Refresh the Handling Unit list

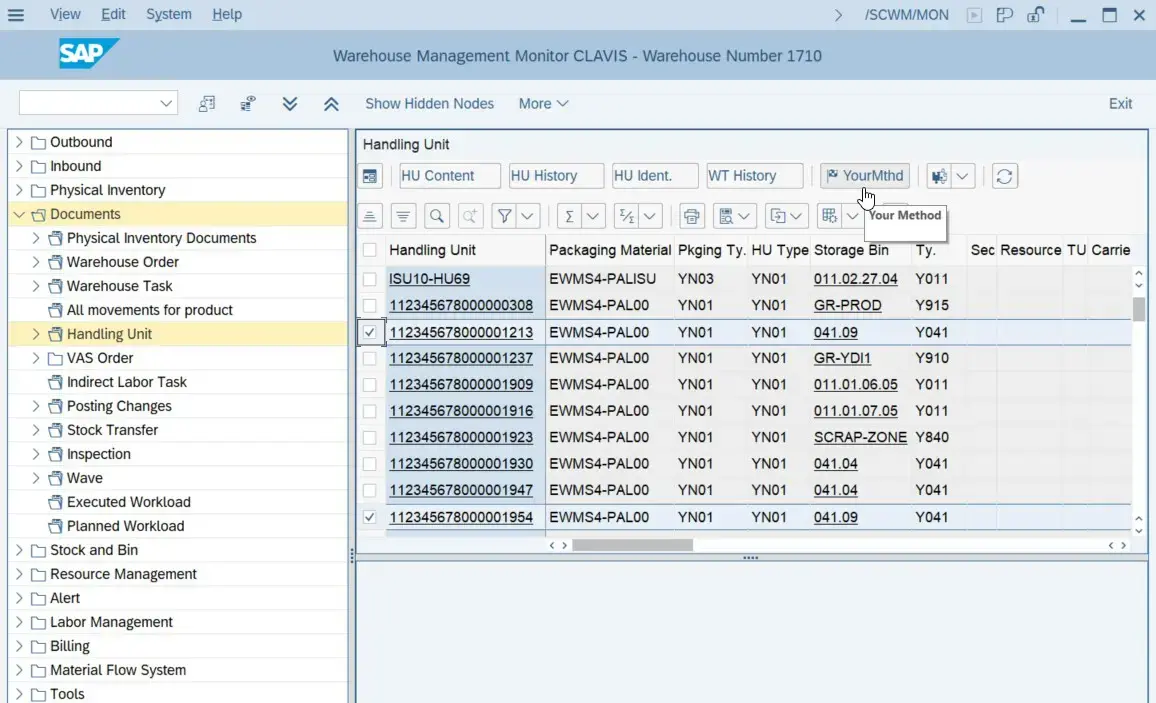[1004, 176]
